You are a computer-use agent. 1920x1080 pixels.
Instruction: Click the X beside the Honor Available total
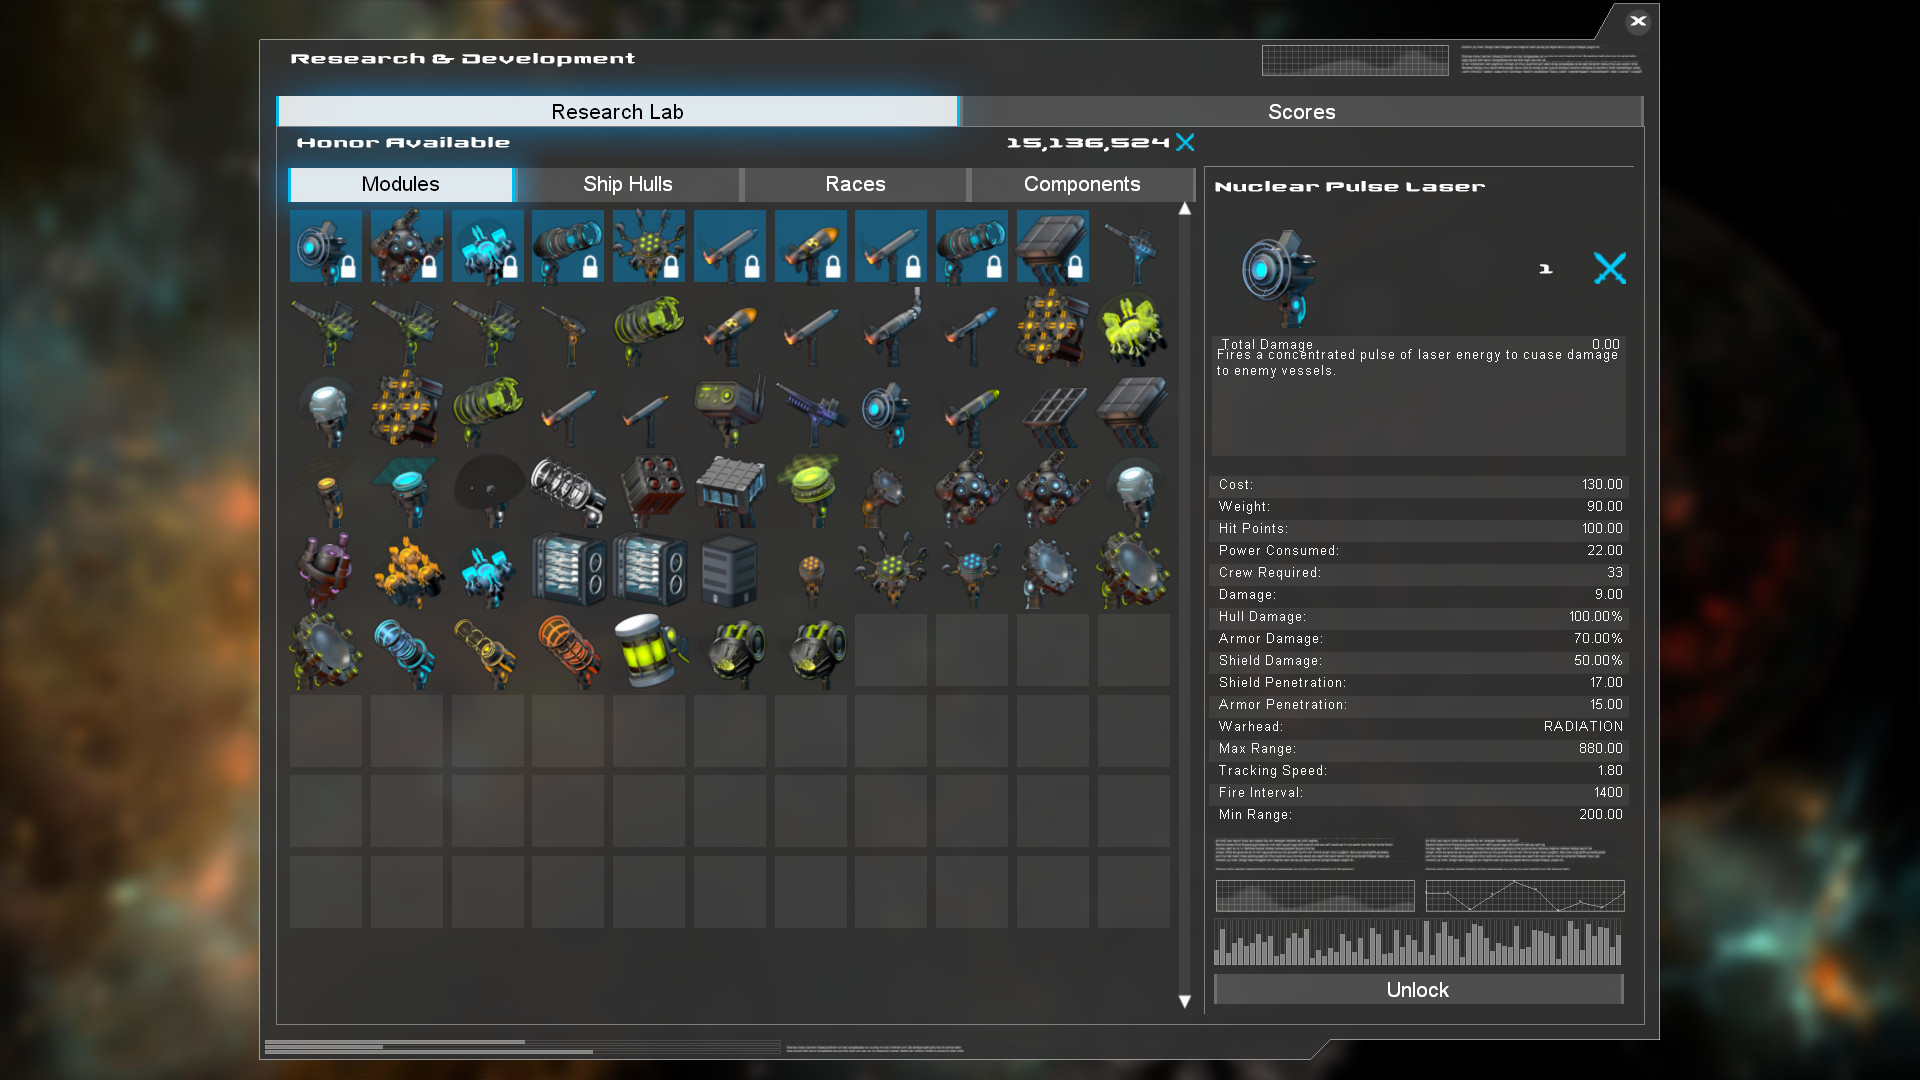click(x=1186, y=143)
